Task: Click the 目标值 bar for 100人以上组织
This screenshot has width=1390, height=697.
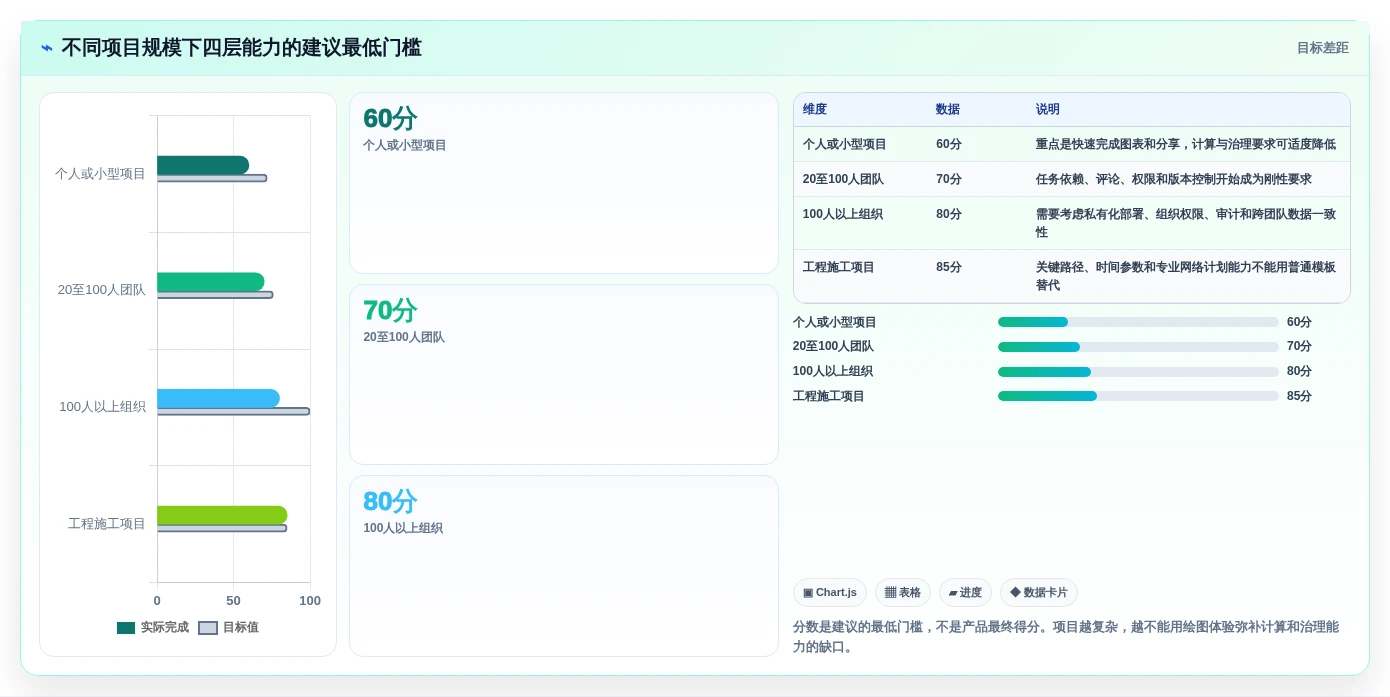Action: pos(233,411)
